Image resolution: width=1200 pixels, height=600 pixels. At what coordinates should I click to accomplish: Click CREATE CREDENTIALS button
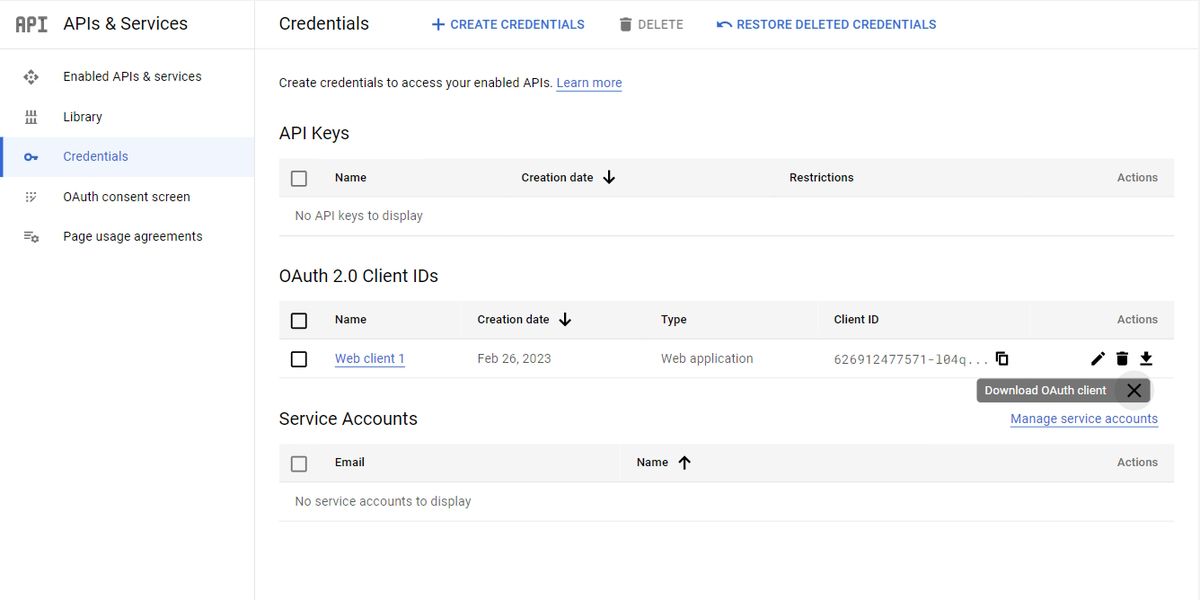point(508,24)
